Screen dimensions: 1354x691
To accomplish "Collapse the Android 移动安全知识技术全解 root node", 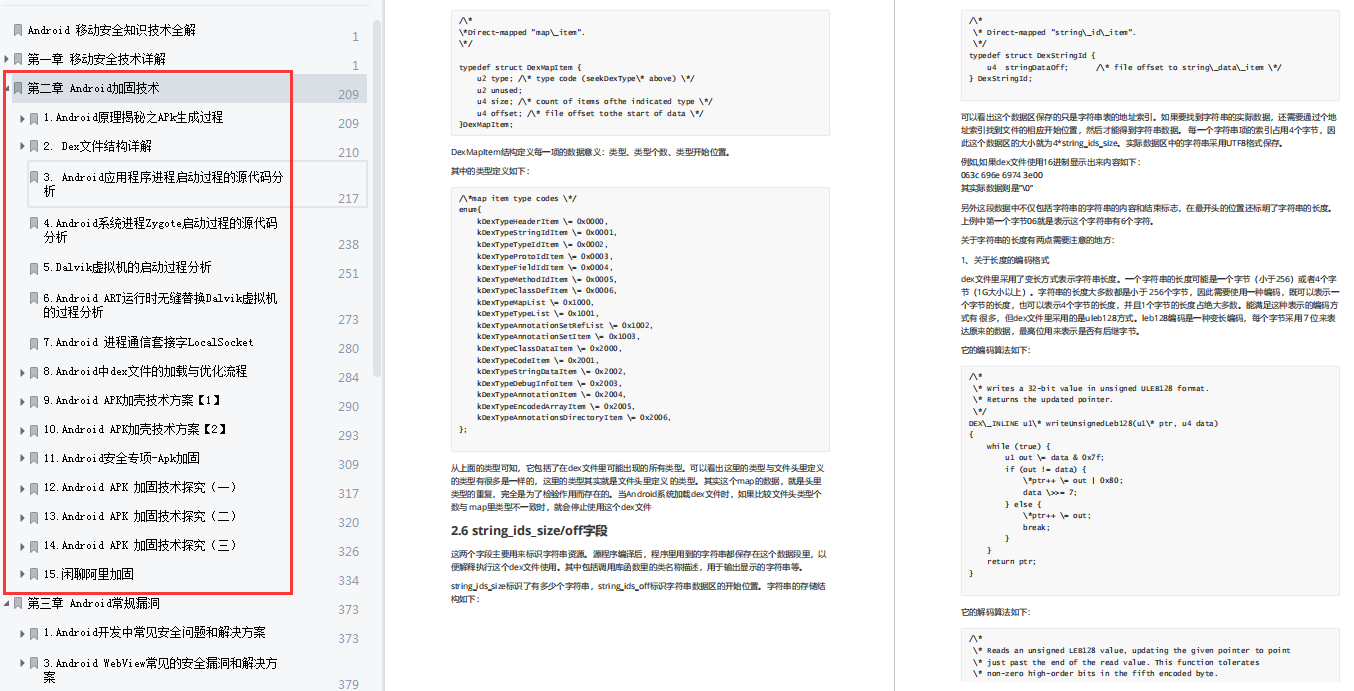I will [x=6, y=29].
